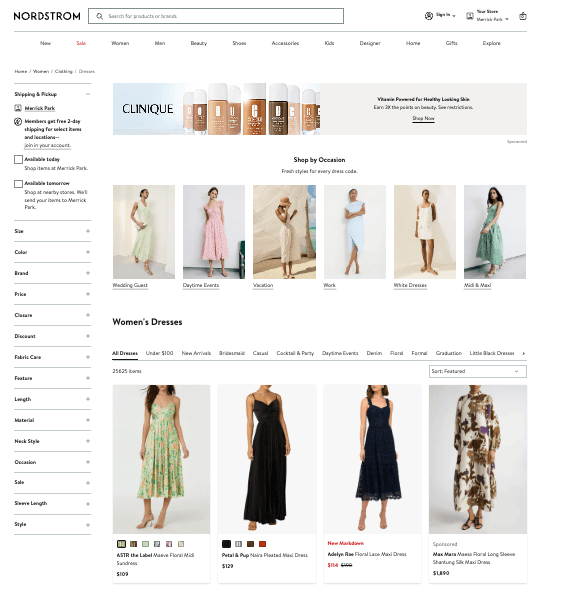Check the Available tomorrow box
This screenshot has width=567, height=589.
[x=18, y=184]
